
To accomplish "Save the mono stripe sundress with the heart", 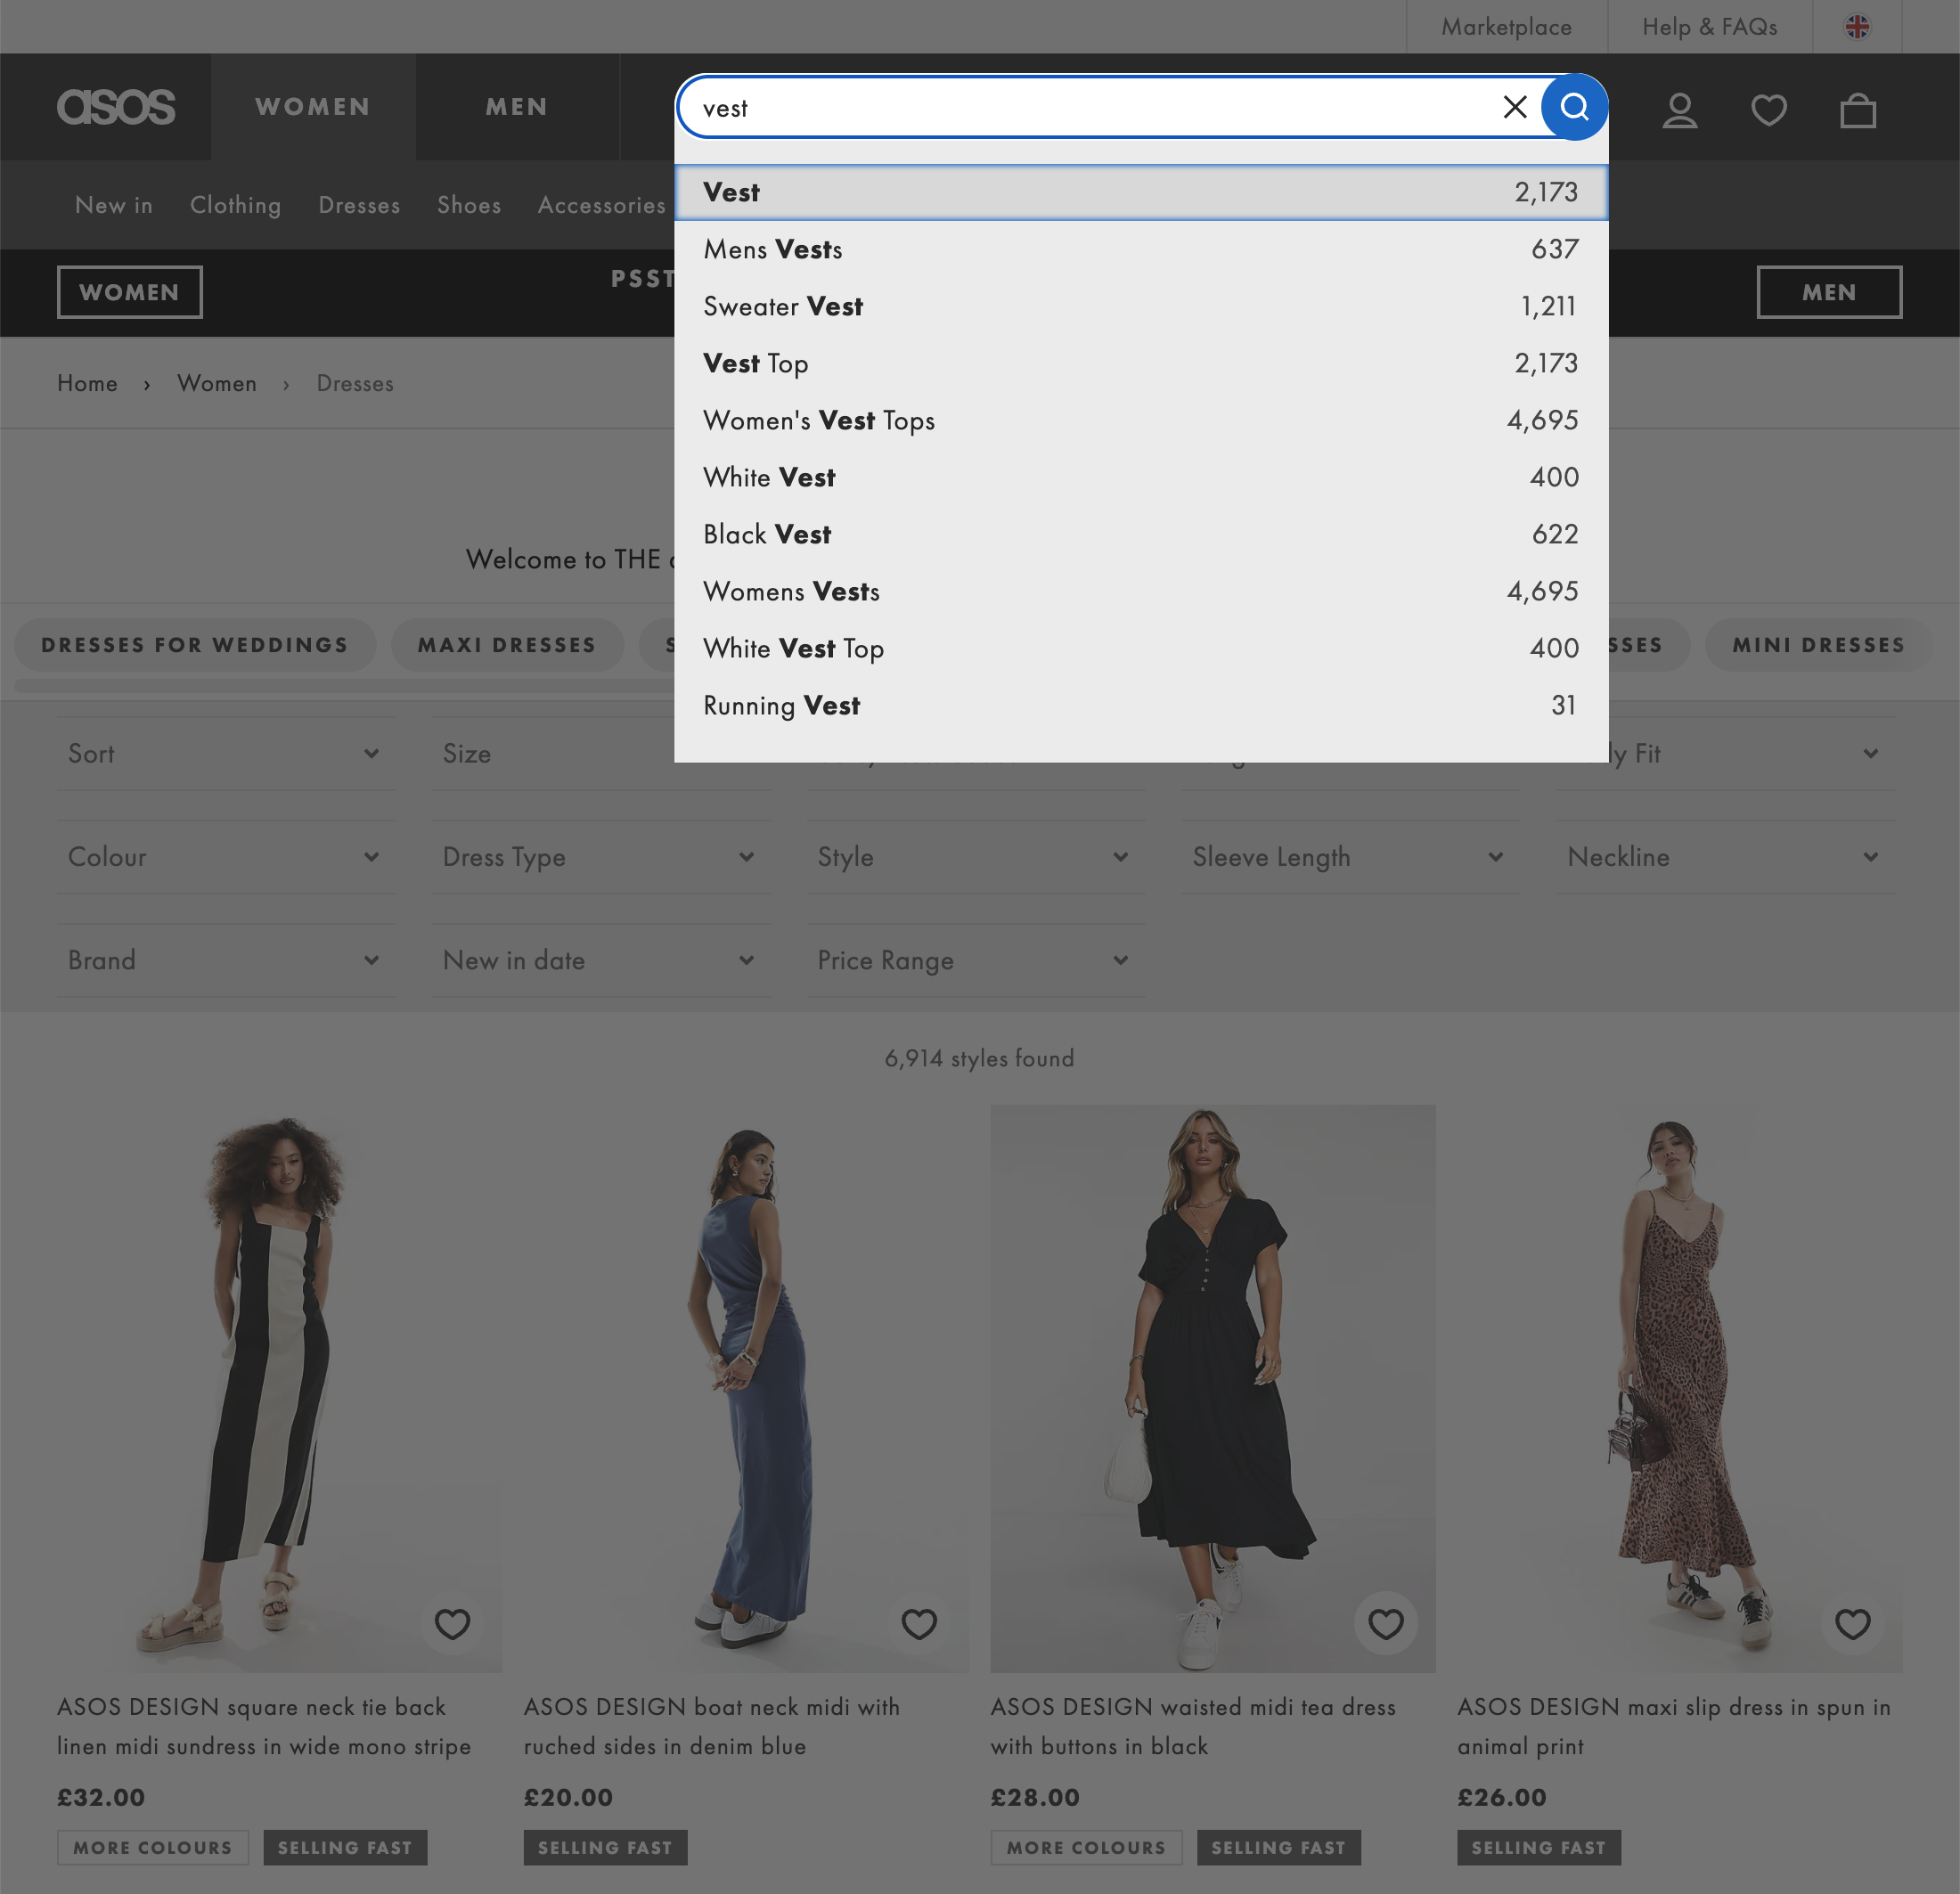I will [452, 1623].
